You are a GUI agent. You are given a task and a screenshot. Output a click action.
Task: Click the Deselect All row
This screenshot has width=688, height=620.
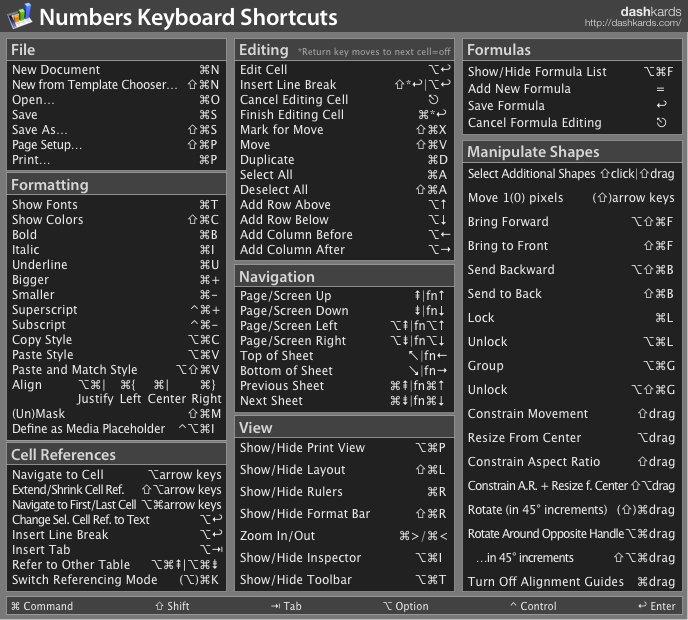pos(344,190)
